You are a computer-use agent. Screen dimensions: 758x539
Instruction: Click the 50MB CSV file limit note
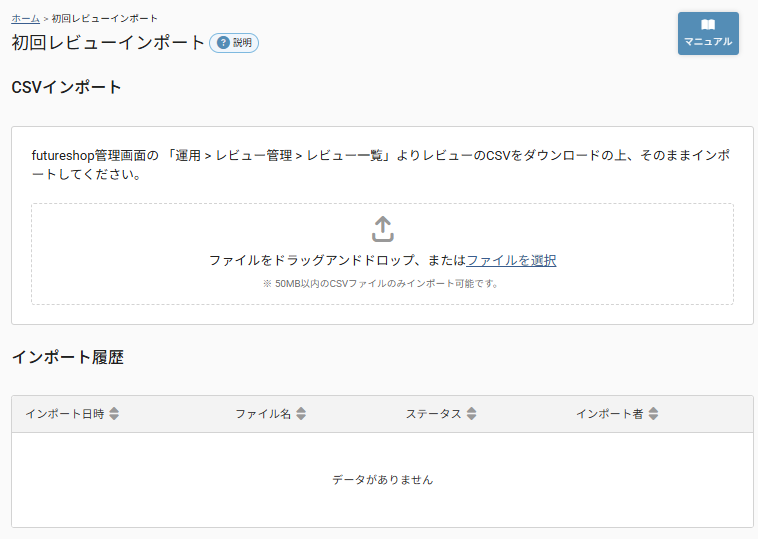(x=382, y=283)
